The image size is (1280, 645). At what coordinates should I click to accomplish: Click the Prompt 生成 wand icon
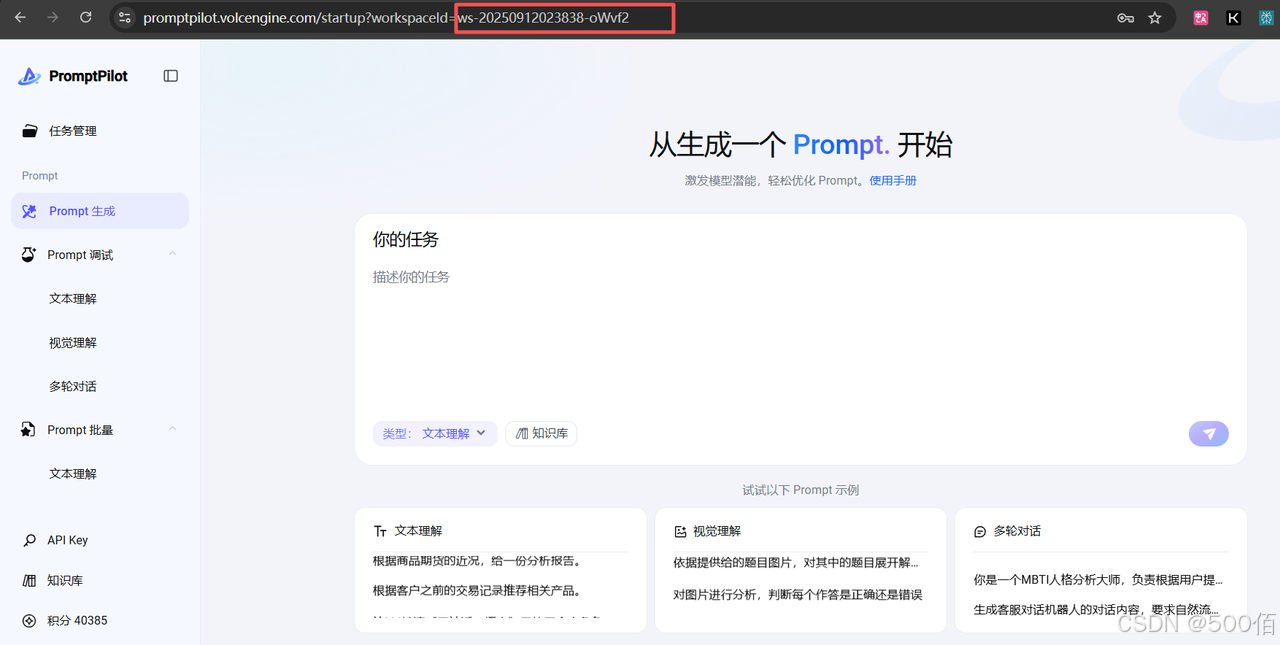click(30, 211)
